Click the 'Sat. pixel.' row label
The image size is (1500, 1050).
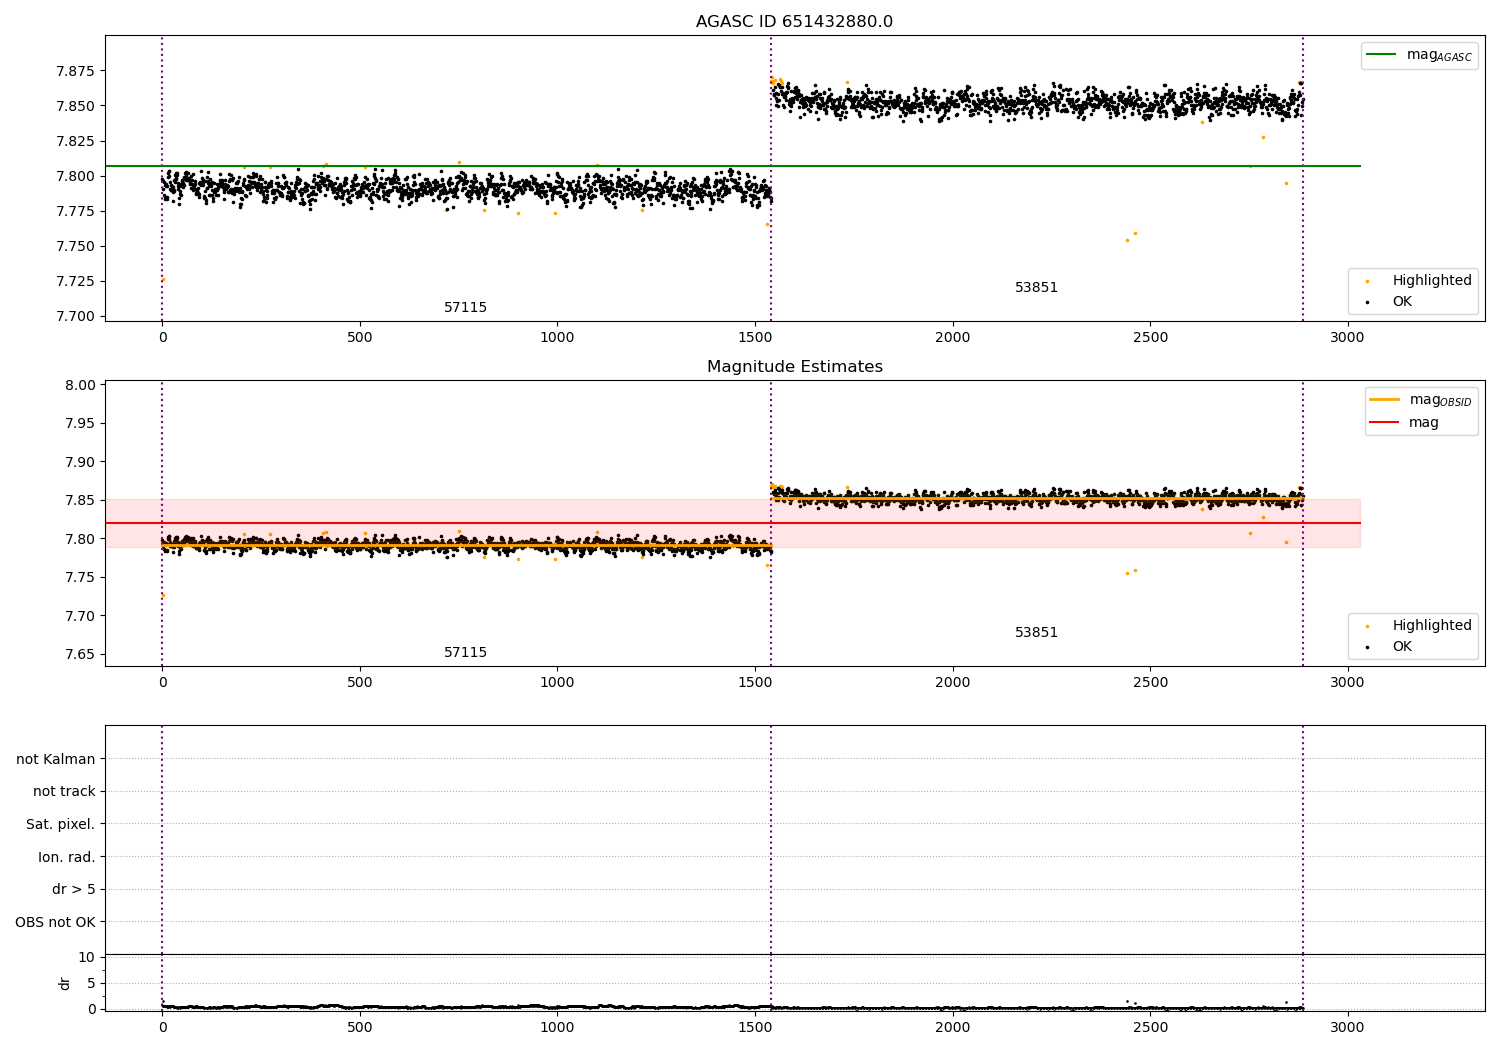pyautogui.click(x=61, y=824)
